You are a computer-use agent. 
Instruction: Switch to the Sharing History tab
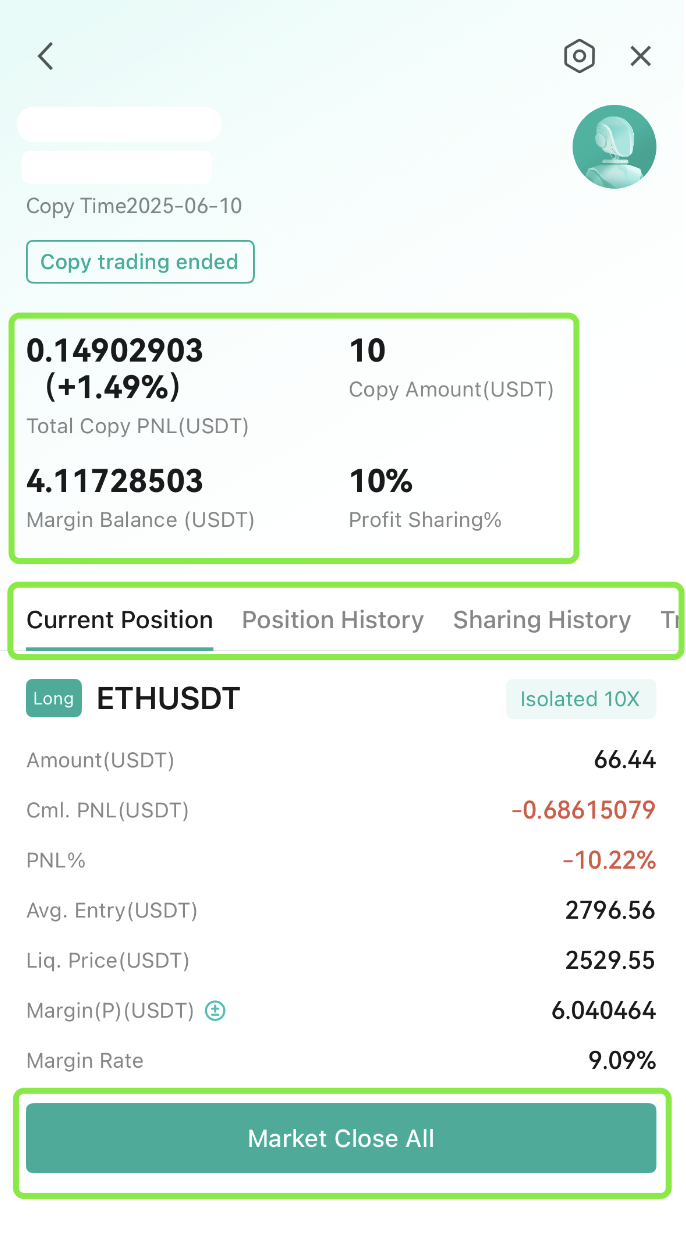(x=542, y=620)
